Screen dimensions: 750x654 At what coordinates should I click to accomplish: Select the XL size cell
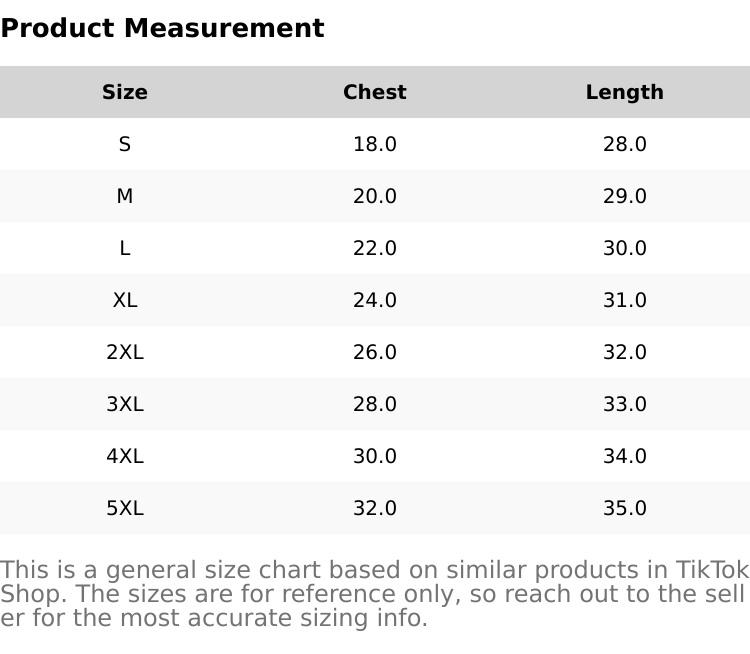[x=125, y=300]
